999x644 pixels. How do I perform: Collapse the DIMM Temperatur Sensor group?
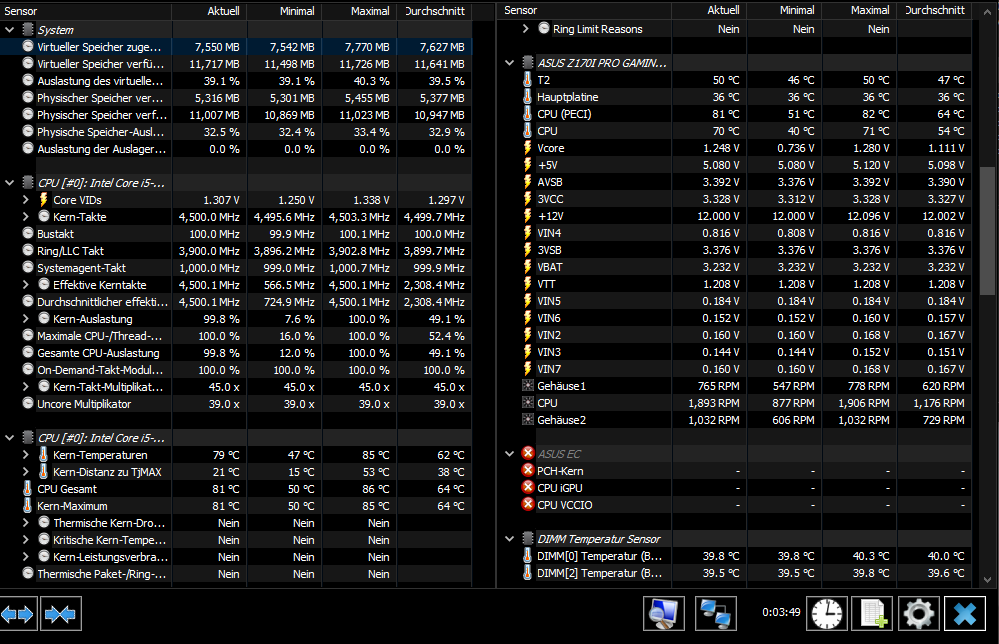click(x=509, y=539)
